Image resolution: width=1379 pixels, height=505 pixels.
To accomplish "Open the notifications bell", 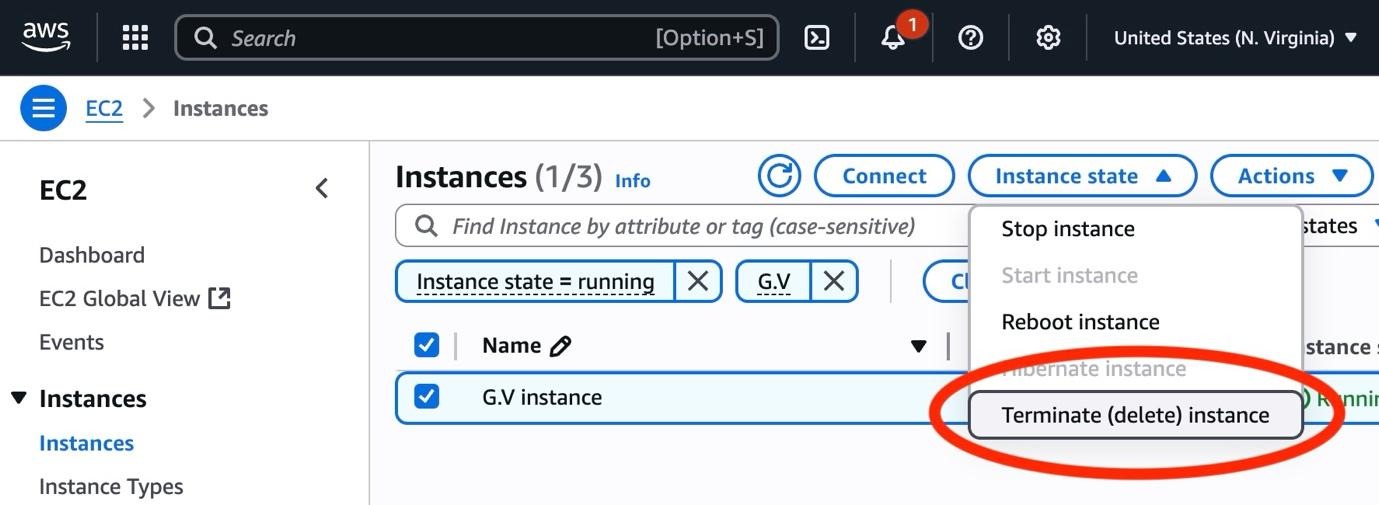I will 893,38.
